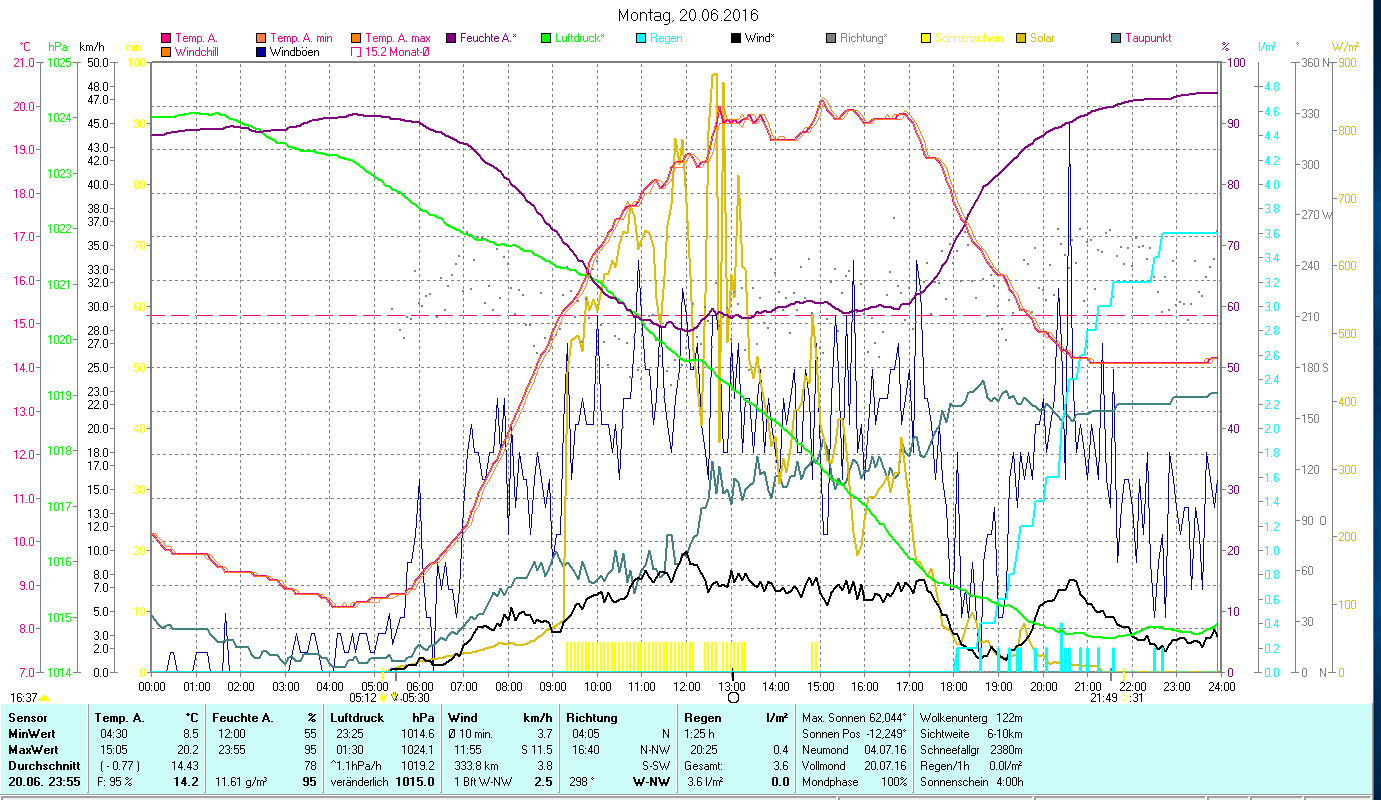This screenshot has width=1381, height=800.
Task: Click the Taupunkt legend label
Action: click(x=1148, y=39)
